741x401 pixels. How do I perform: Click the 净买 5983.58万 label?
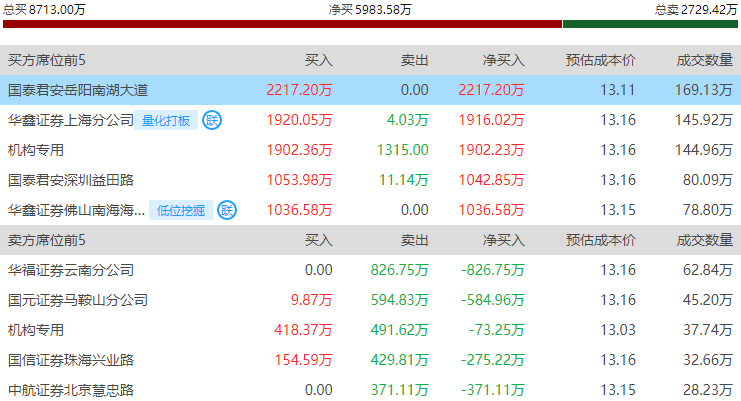click(x=370, y=9)
